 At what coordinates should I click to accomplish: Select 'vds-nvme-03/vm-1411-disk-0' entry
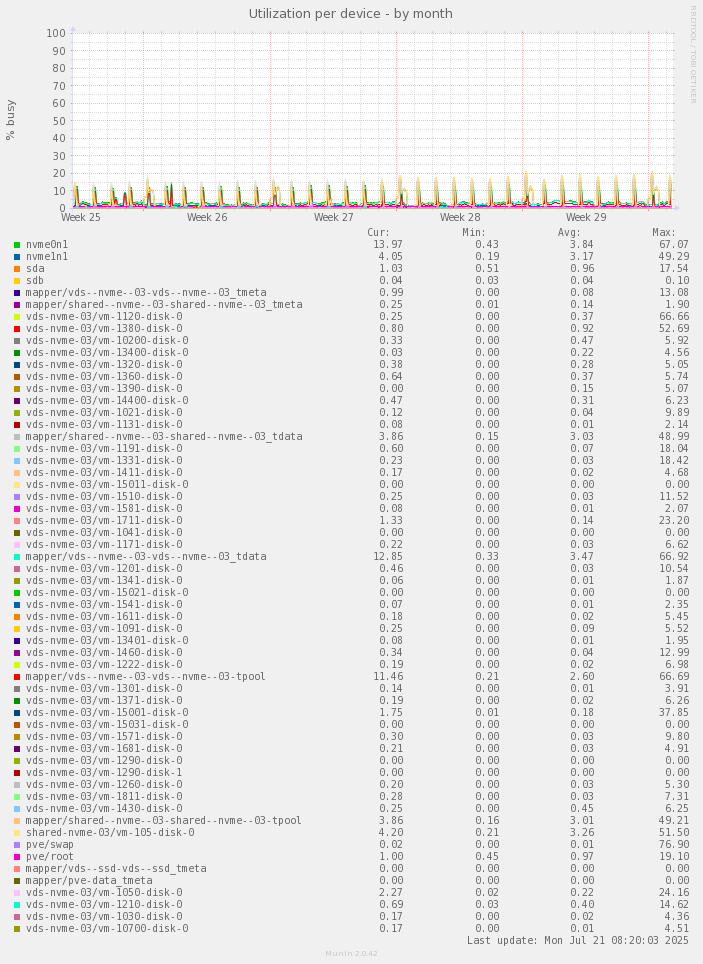(104, 472)
